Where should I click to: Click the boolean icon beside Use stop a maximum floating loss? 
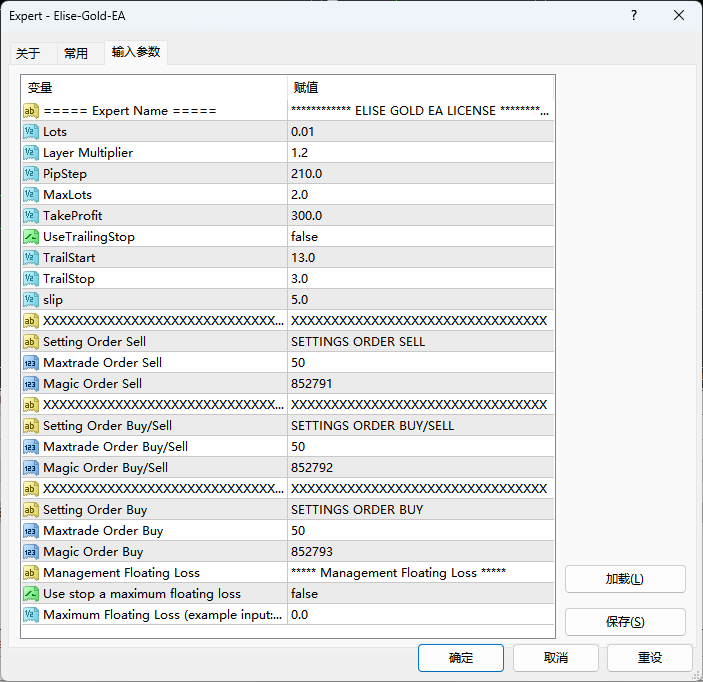tap(31, 594)
